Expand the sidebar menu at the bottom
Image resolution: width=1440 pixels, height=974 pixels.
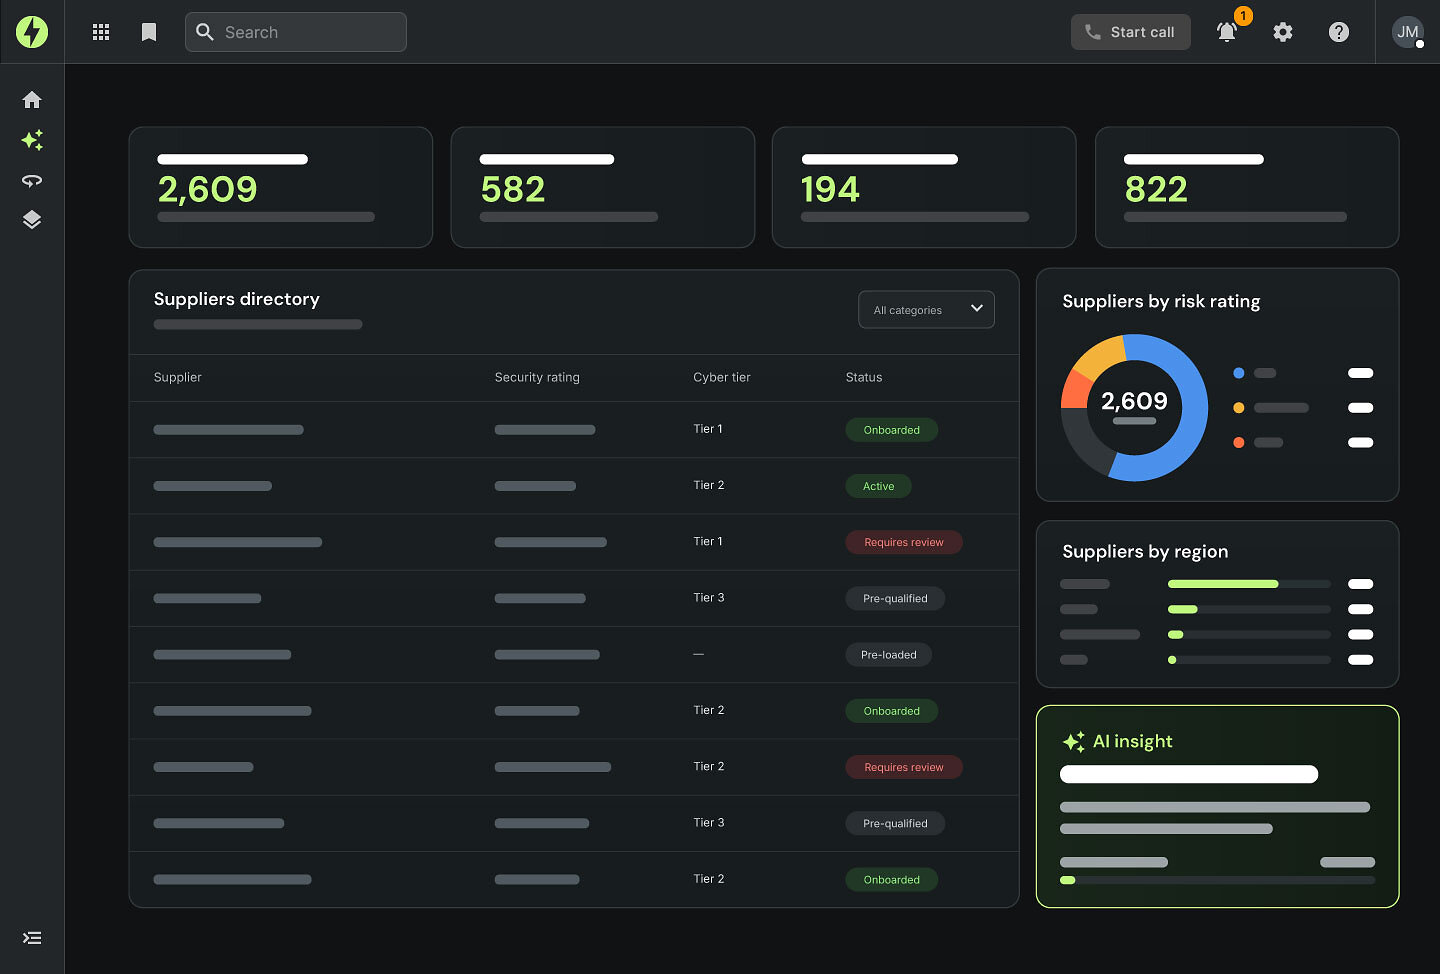point(32,938)
